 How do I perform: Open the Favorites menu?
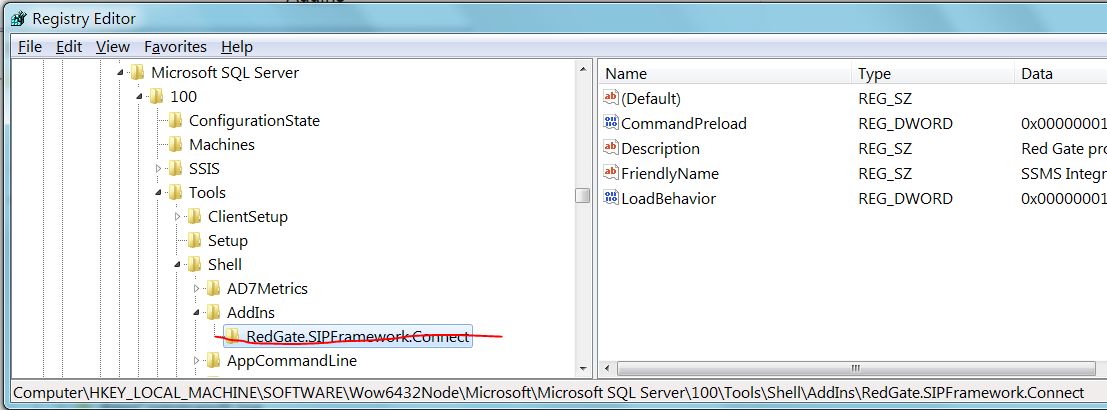click(x=175, y=47)
